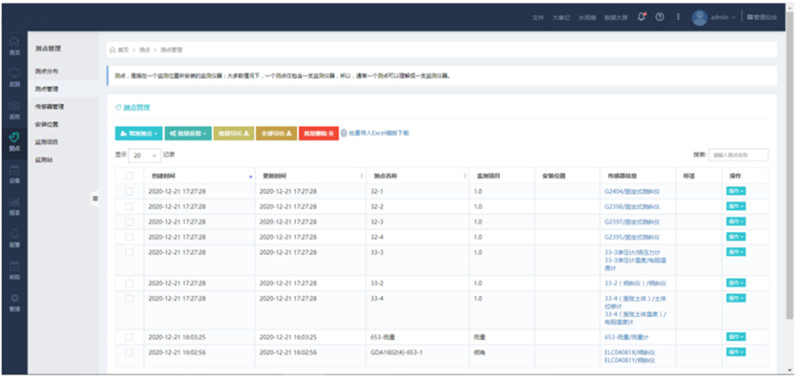Select 安装位置 in the side menu

pyautogui.click(x=46, y=124)
